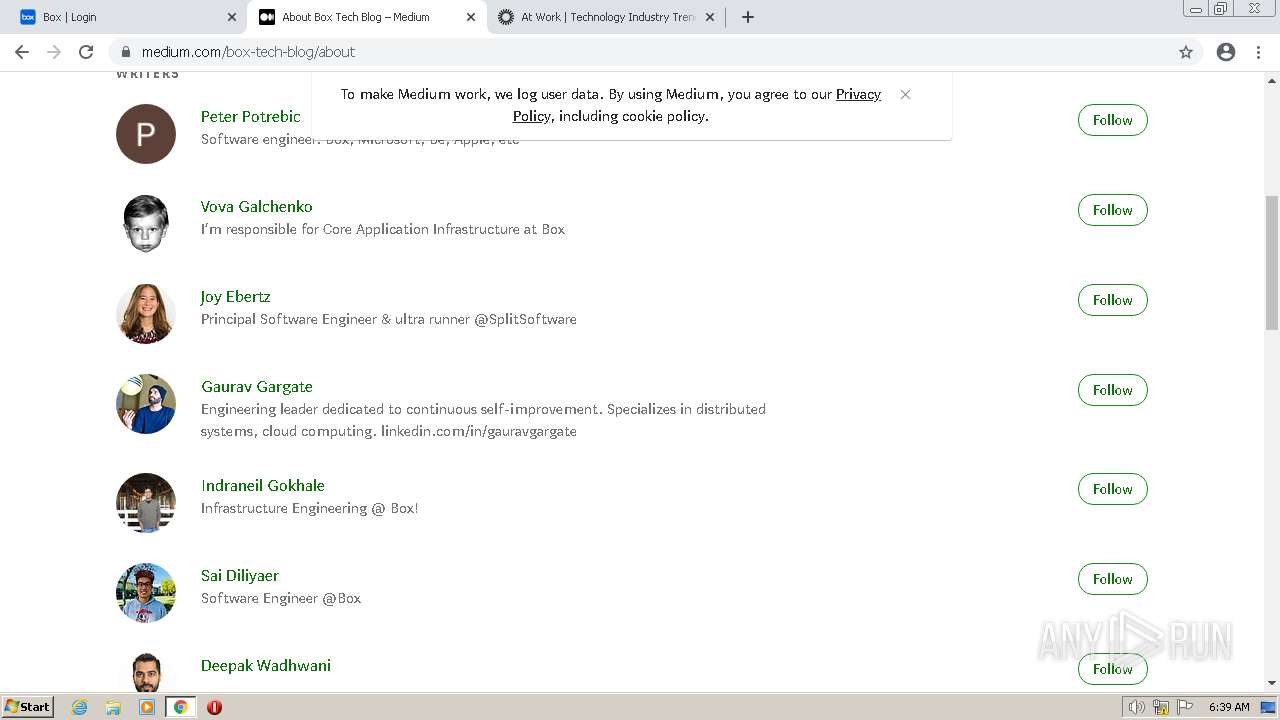Follow Vova Galchenko
The height and width of the screenshot is (720, 1280).
click(1113, 210)
